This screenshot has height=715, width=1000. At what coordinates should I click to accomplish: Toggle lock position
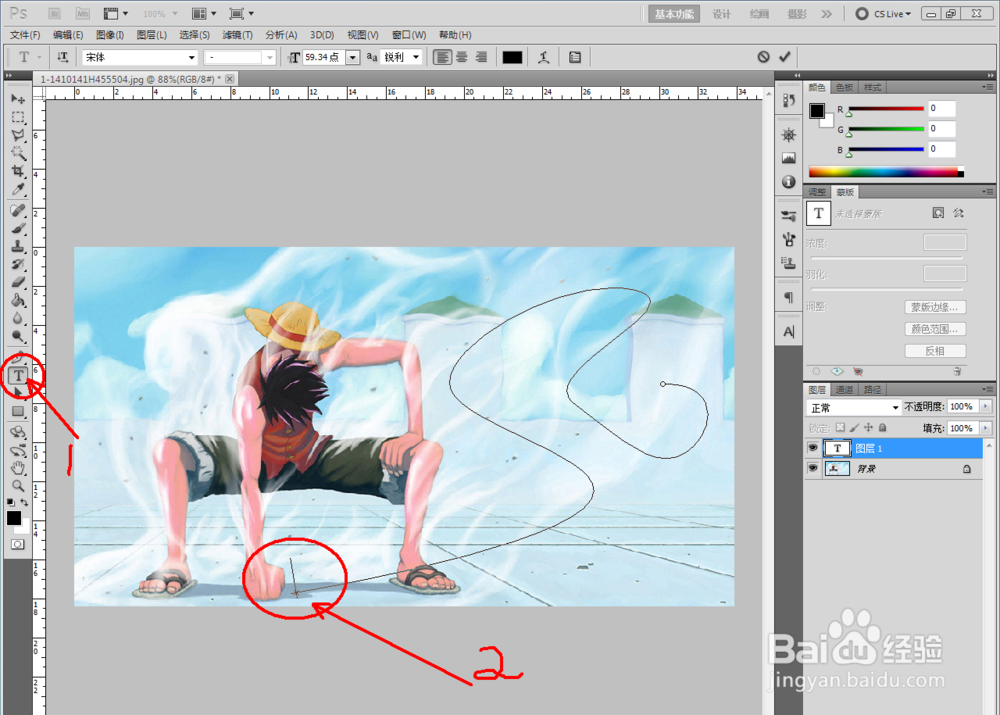click(x=868, y=428)
